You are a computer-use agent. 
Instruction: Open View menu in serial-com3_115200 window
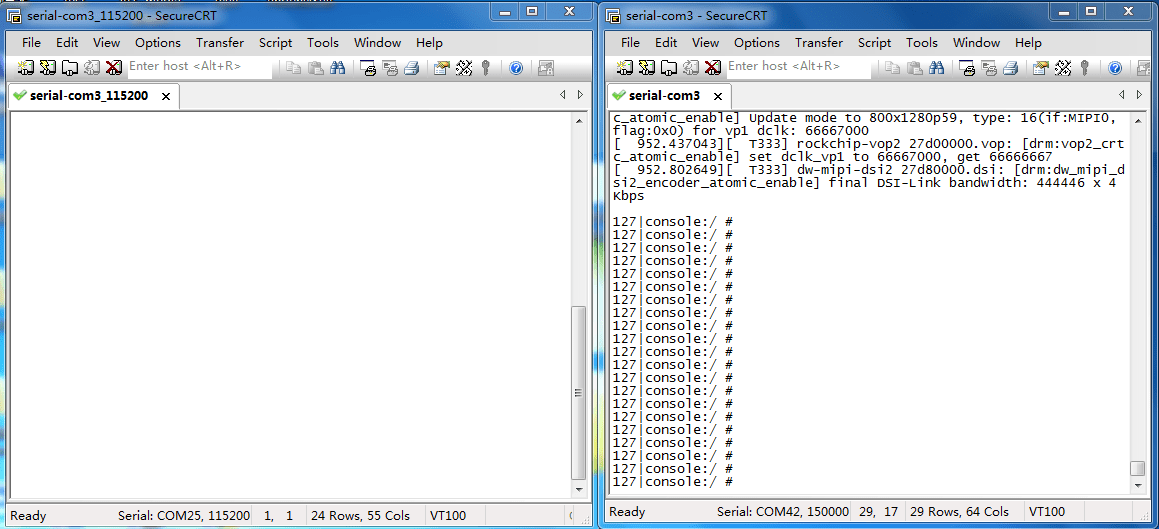pos(106,43)
